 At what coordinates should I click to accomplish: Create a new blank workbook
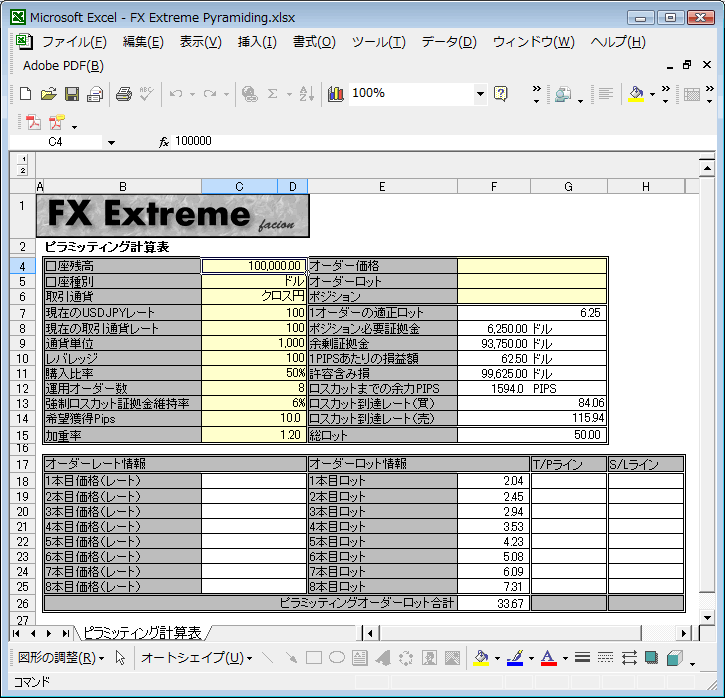25,94
